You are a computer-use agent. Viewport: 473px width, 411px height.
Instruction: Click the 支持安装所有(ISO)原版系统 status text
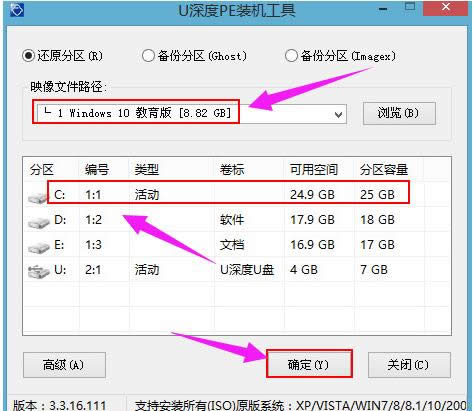pos(300,405)
